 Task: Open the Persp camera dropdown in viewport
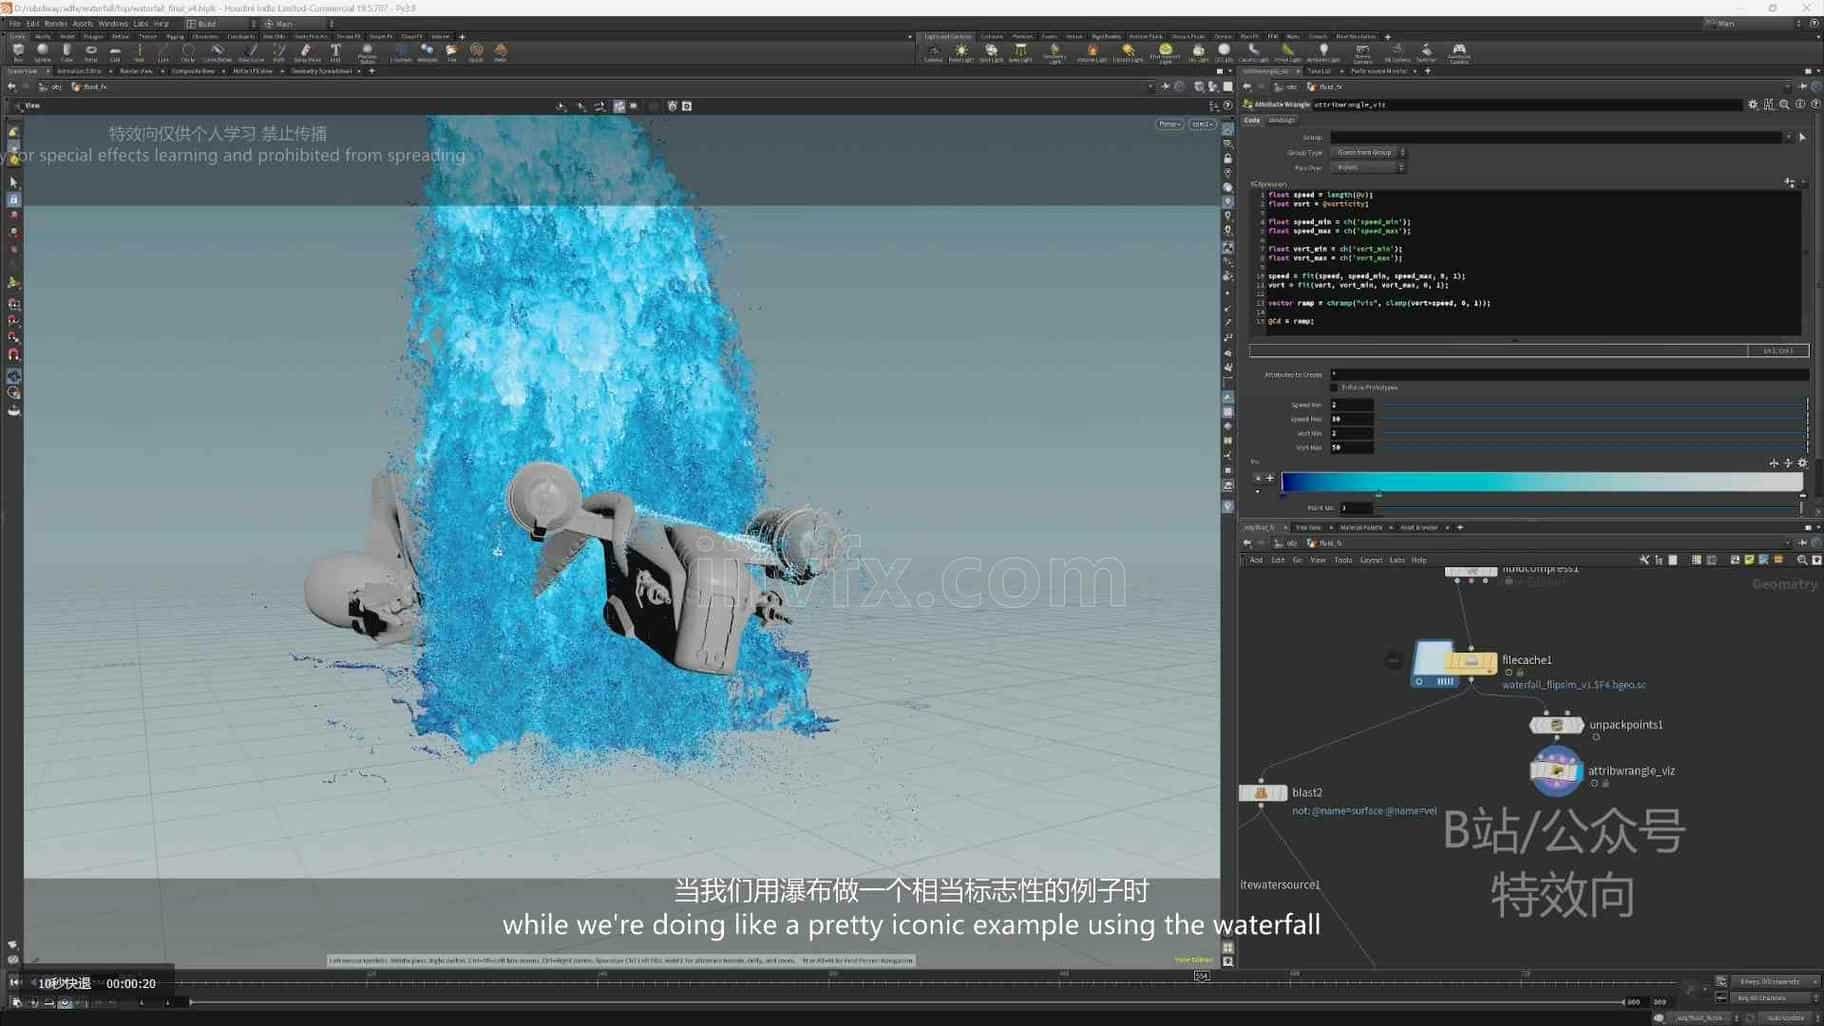[x=1169, y=125]
